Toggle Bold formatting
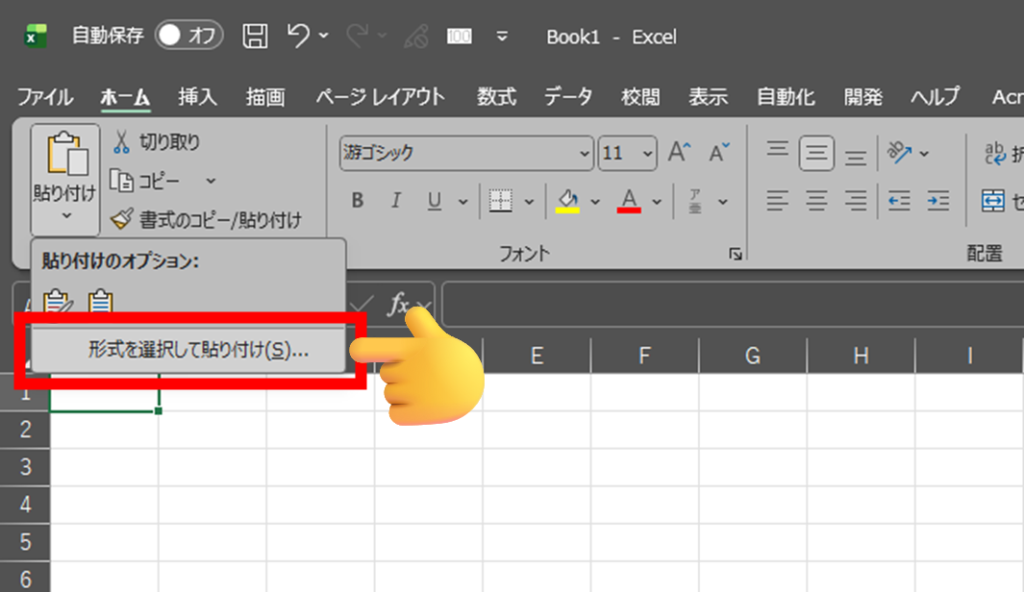This screenshot has height=592, width=1024. coord(357,201)
